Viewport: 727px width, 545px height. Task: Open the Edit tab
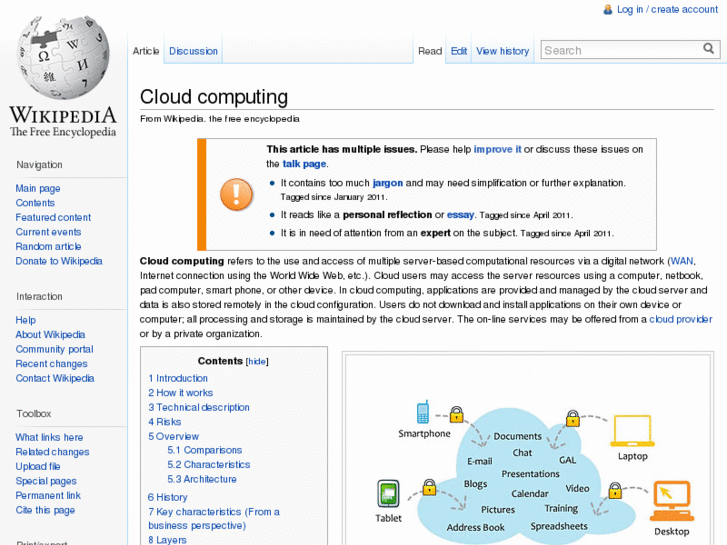coord(459,51)
